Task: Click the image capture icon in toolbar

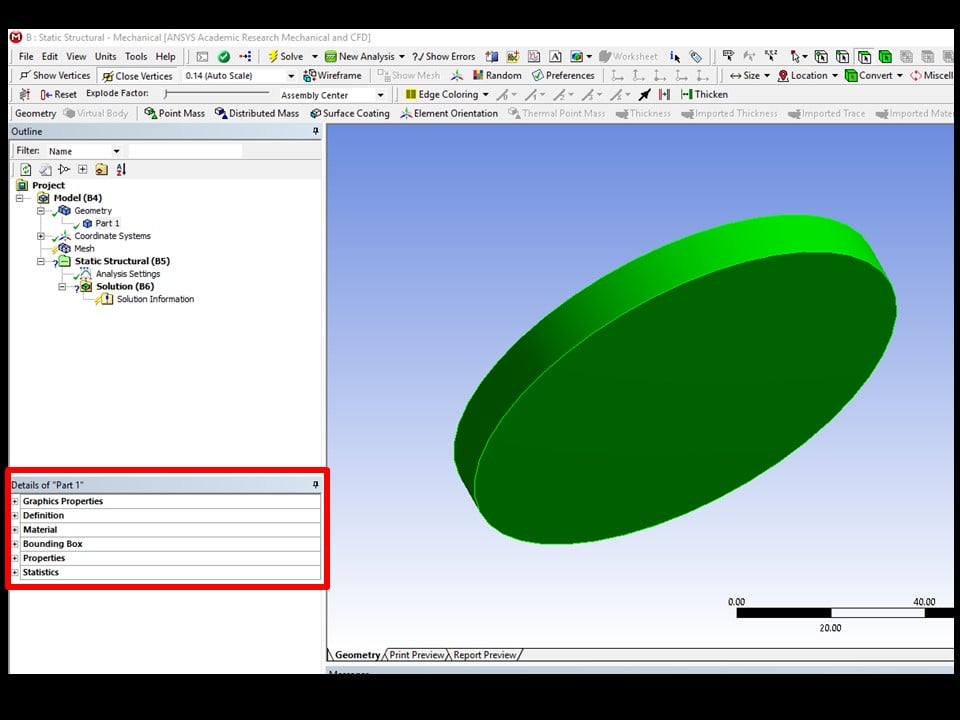Action: (577, 56)
